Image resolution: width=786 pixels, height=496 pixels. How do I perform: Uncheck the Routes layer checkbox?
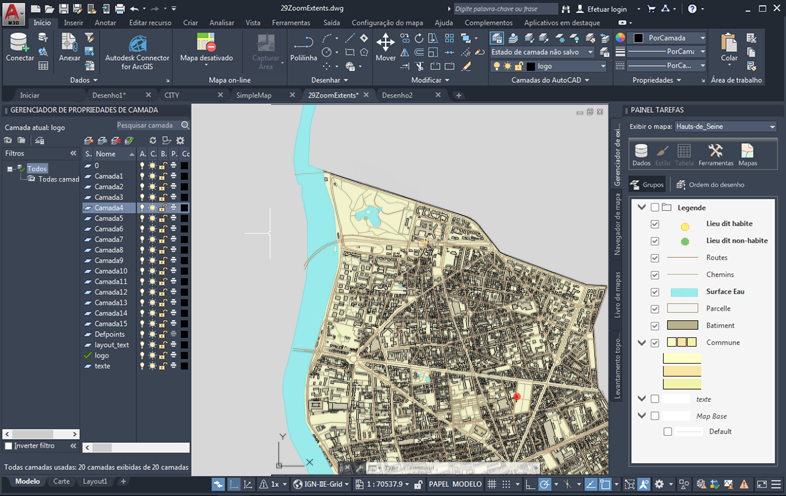tap(655, 258)
